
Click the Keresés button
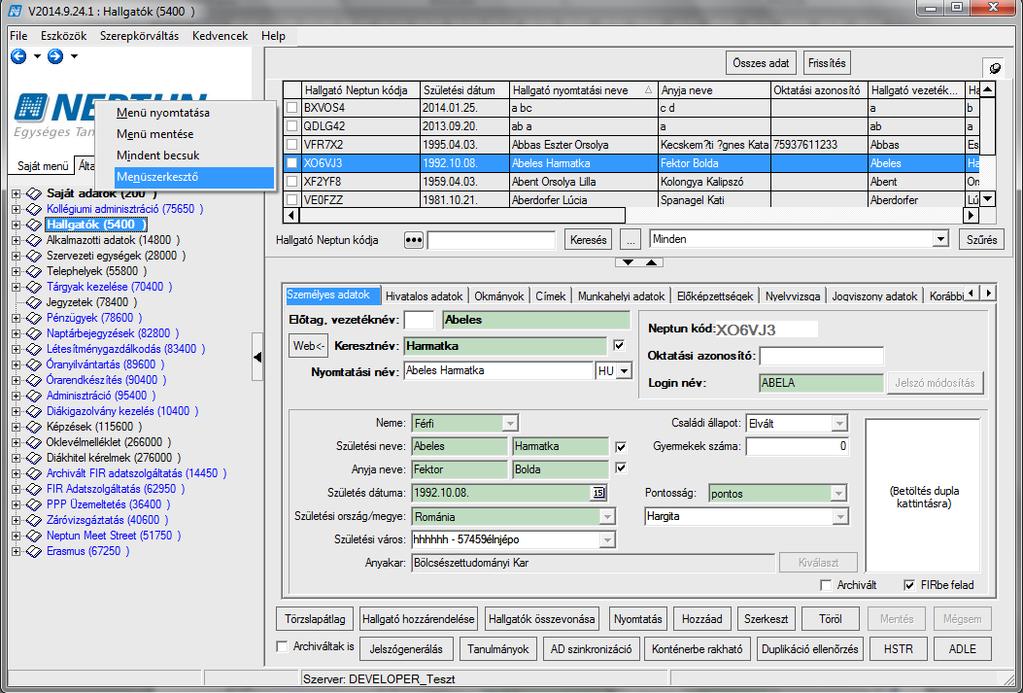pyautogui.click(x=588, y=240)
